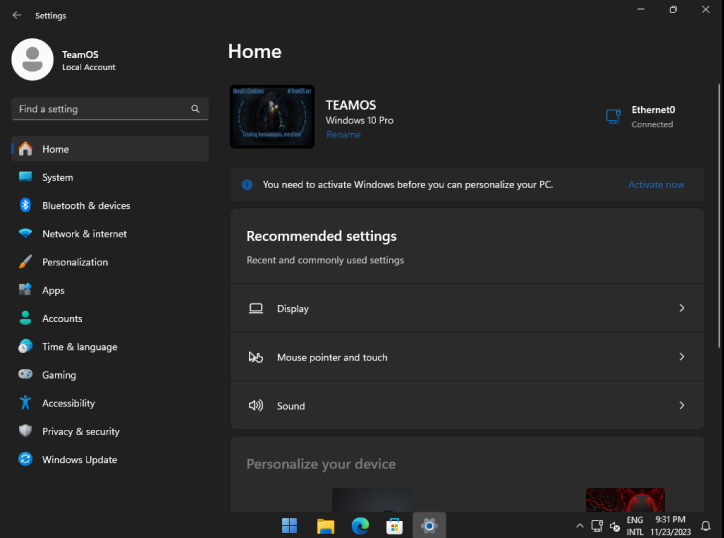The width and height of the screenshot is (724, 538).
Task: Click the vertical scrollbar on the right
Action: (x=719, y=216)
